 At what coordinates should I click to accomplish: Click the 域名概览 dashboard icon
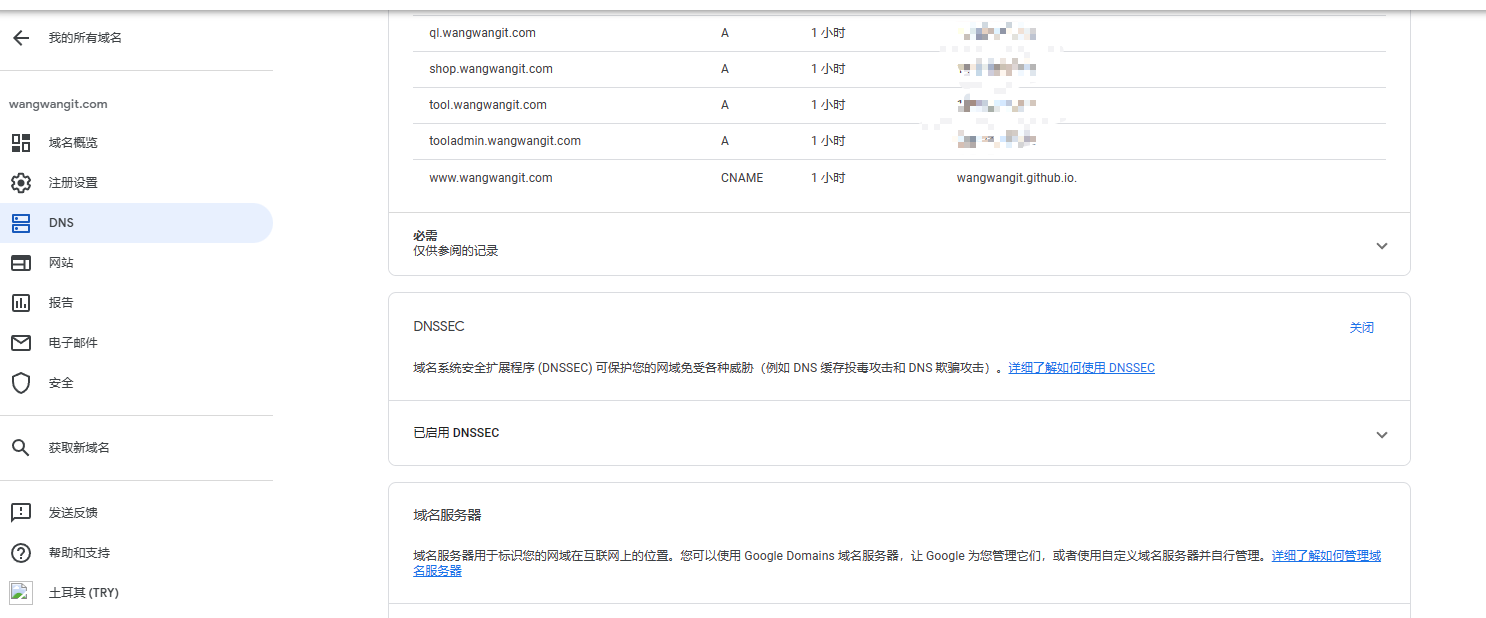pyautogui.click(x=21, y=143)
